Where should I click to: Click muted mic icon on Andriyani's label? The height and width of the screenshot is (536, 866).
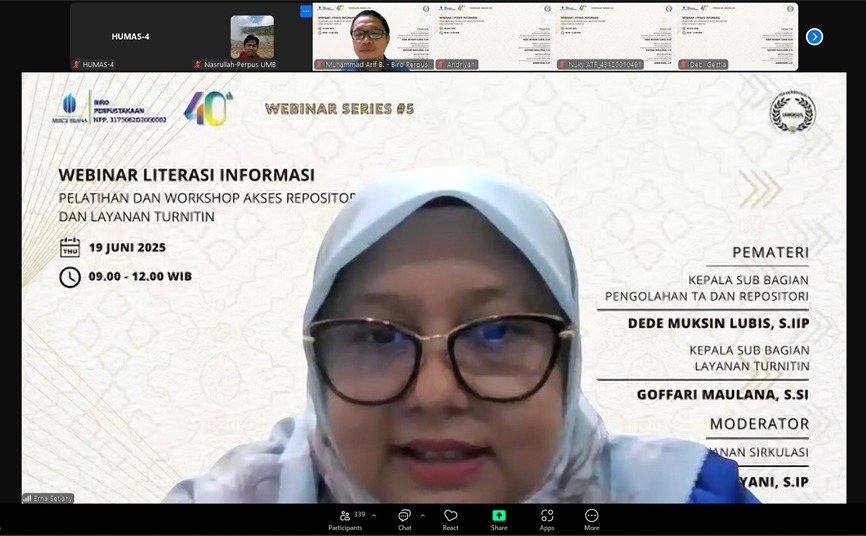441,65
